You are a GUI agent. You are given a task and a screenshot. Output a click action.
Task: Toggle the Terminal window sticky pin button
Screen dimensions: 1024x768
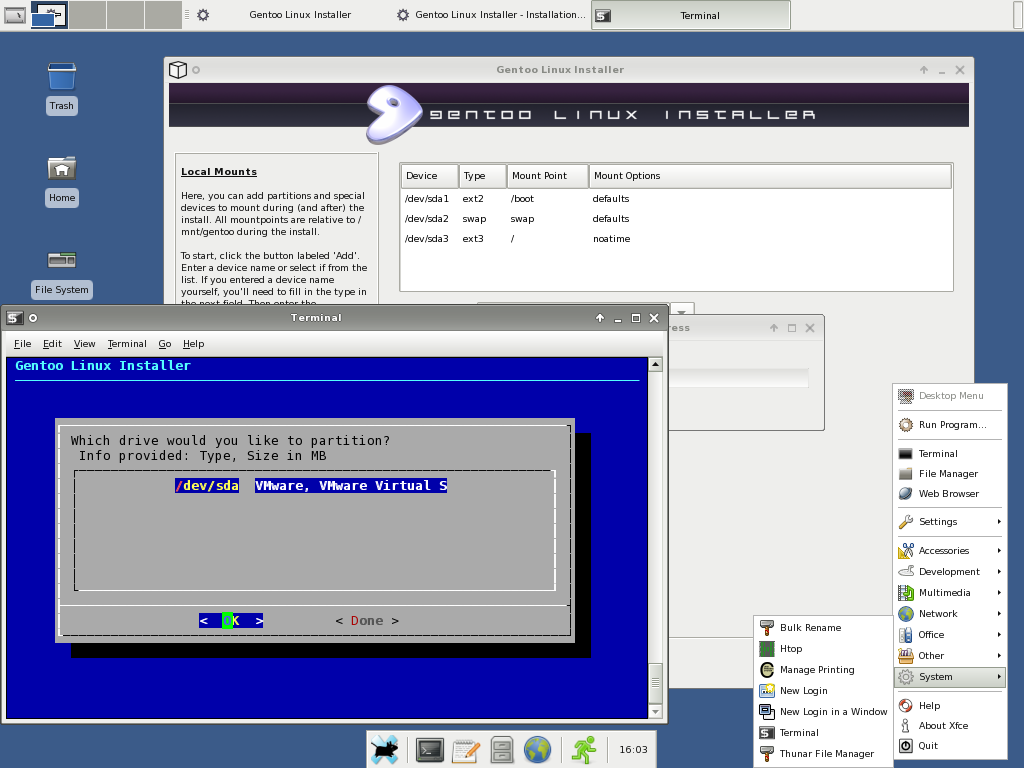33,318
